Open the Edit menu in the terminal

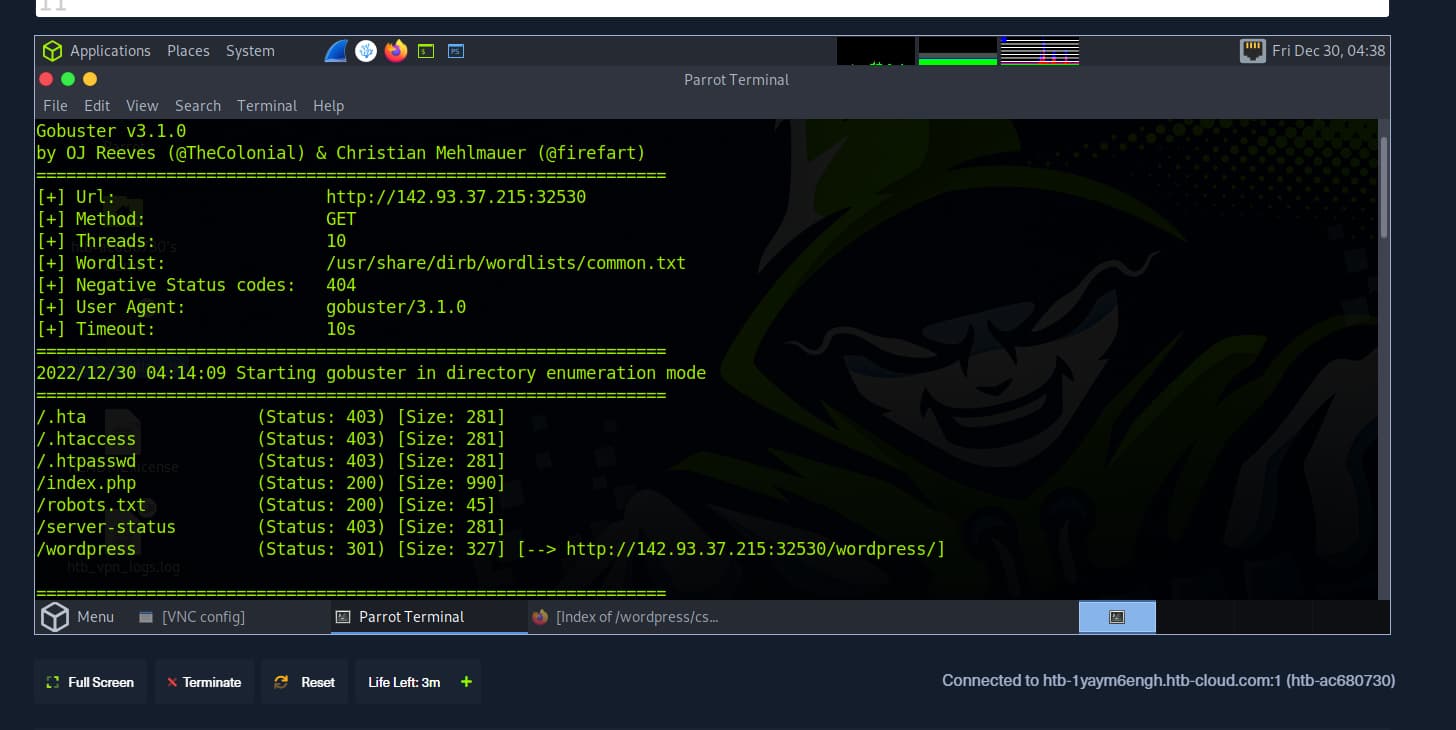click(97, 106)
